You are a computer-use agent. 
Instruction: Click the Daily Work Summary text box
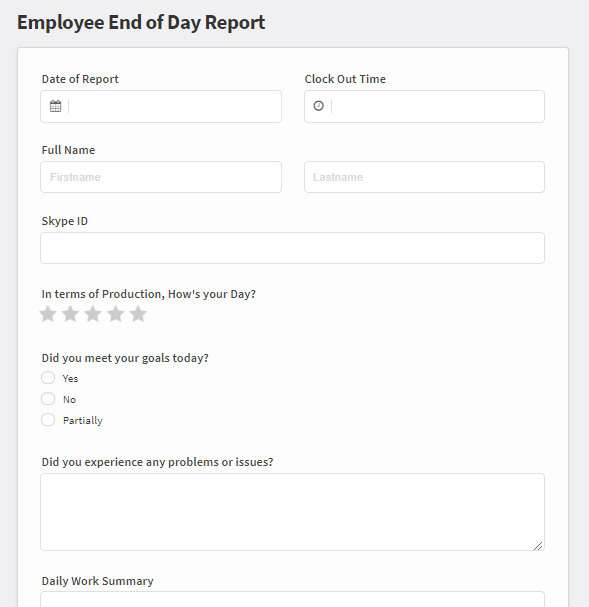(293, 599)
